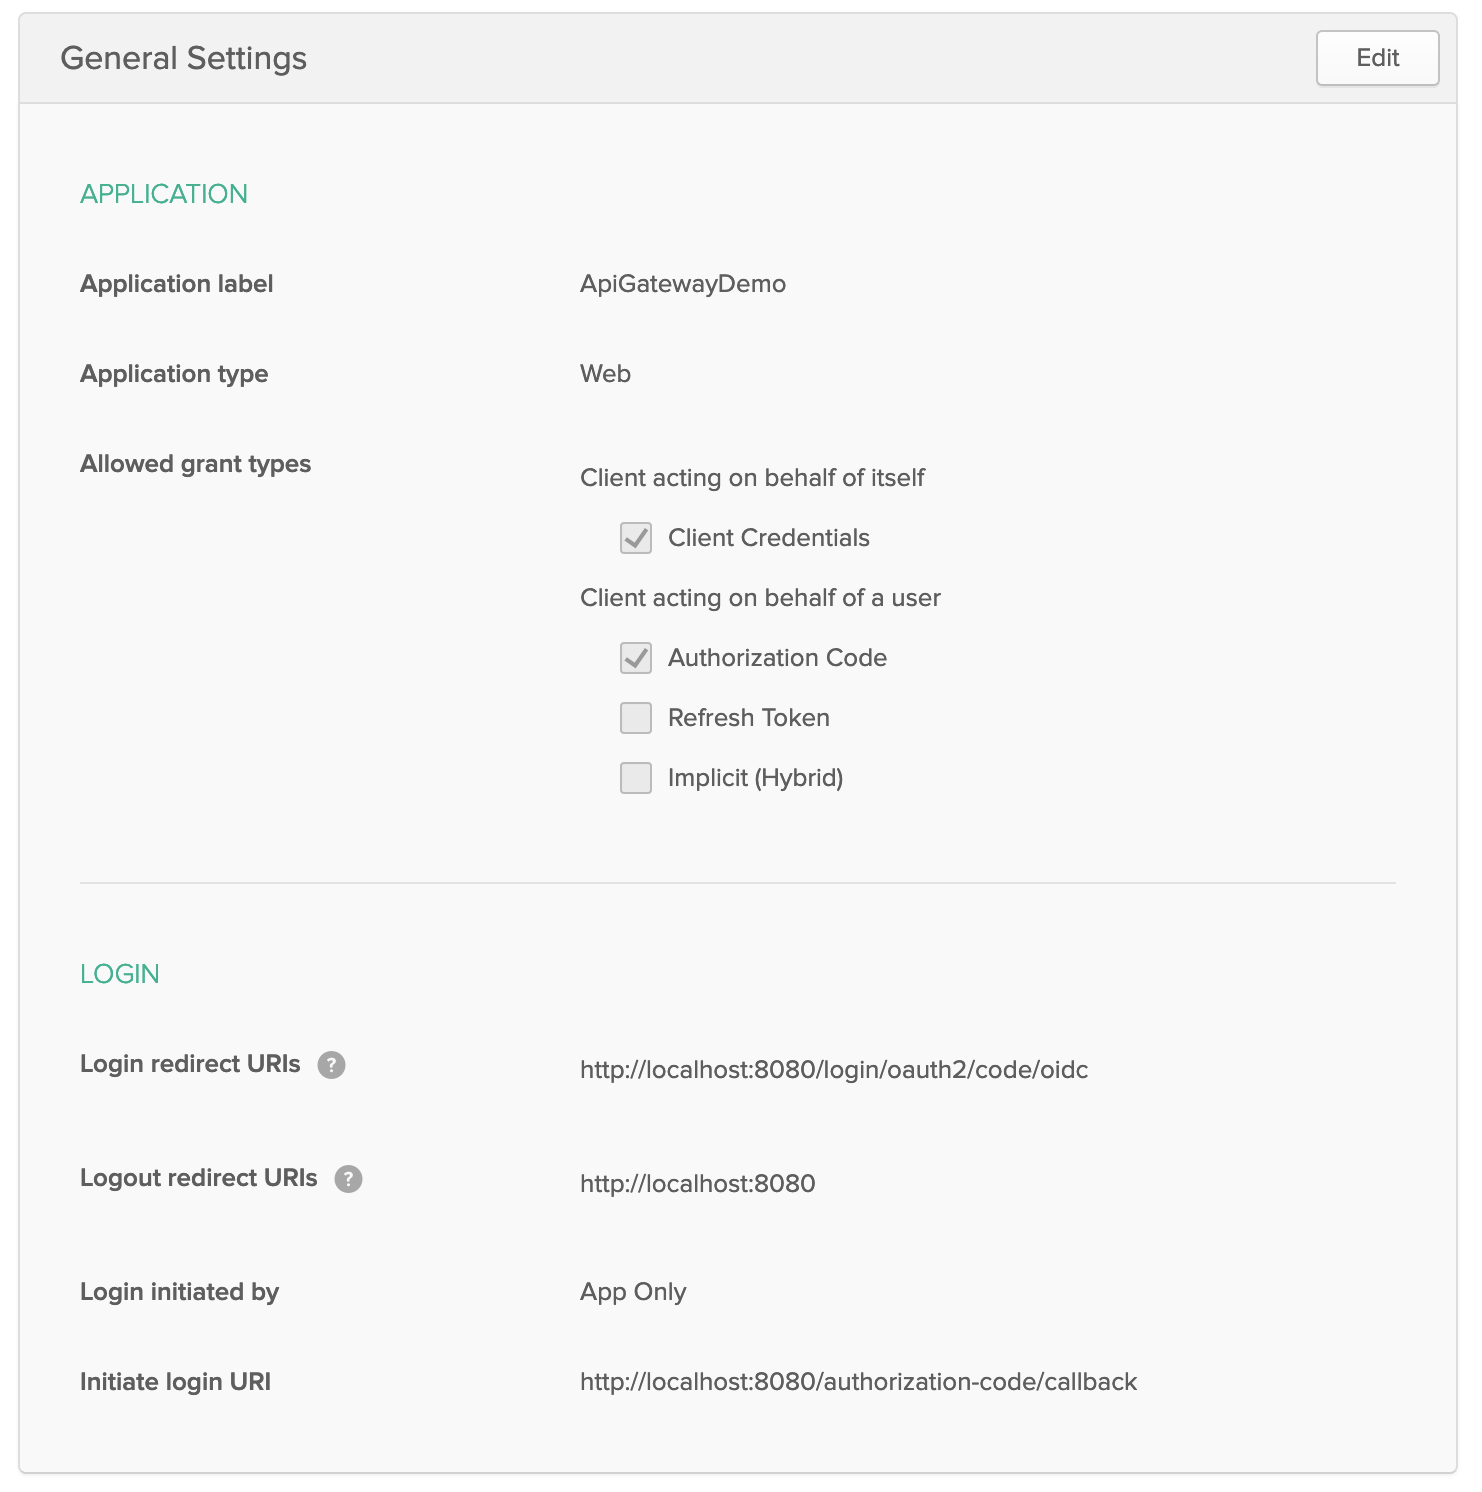Click the General Settings heading
The height and width of the screenshot is (1492, 1482).
pyautogui.click(x=184, y=58)
